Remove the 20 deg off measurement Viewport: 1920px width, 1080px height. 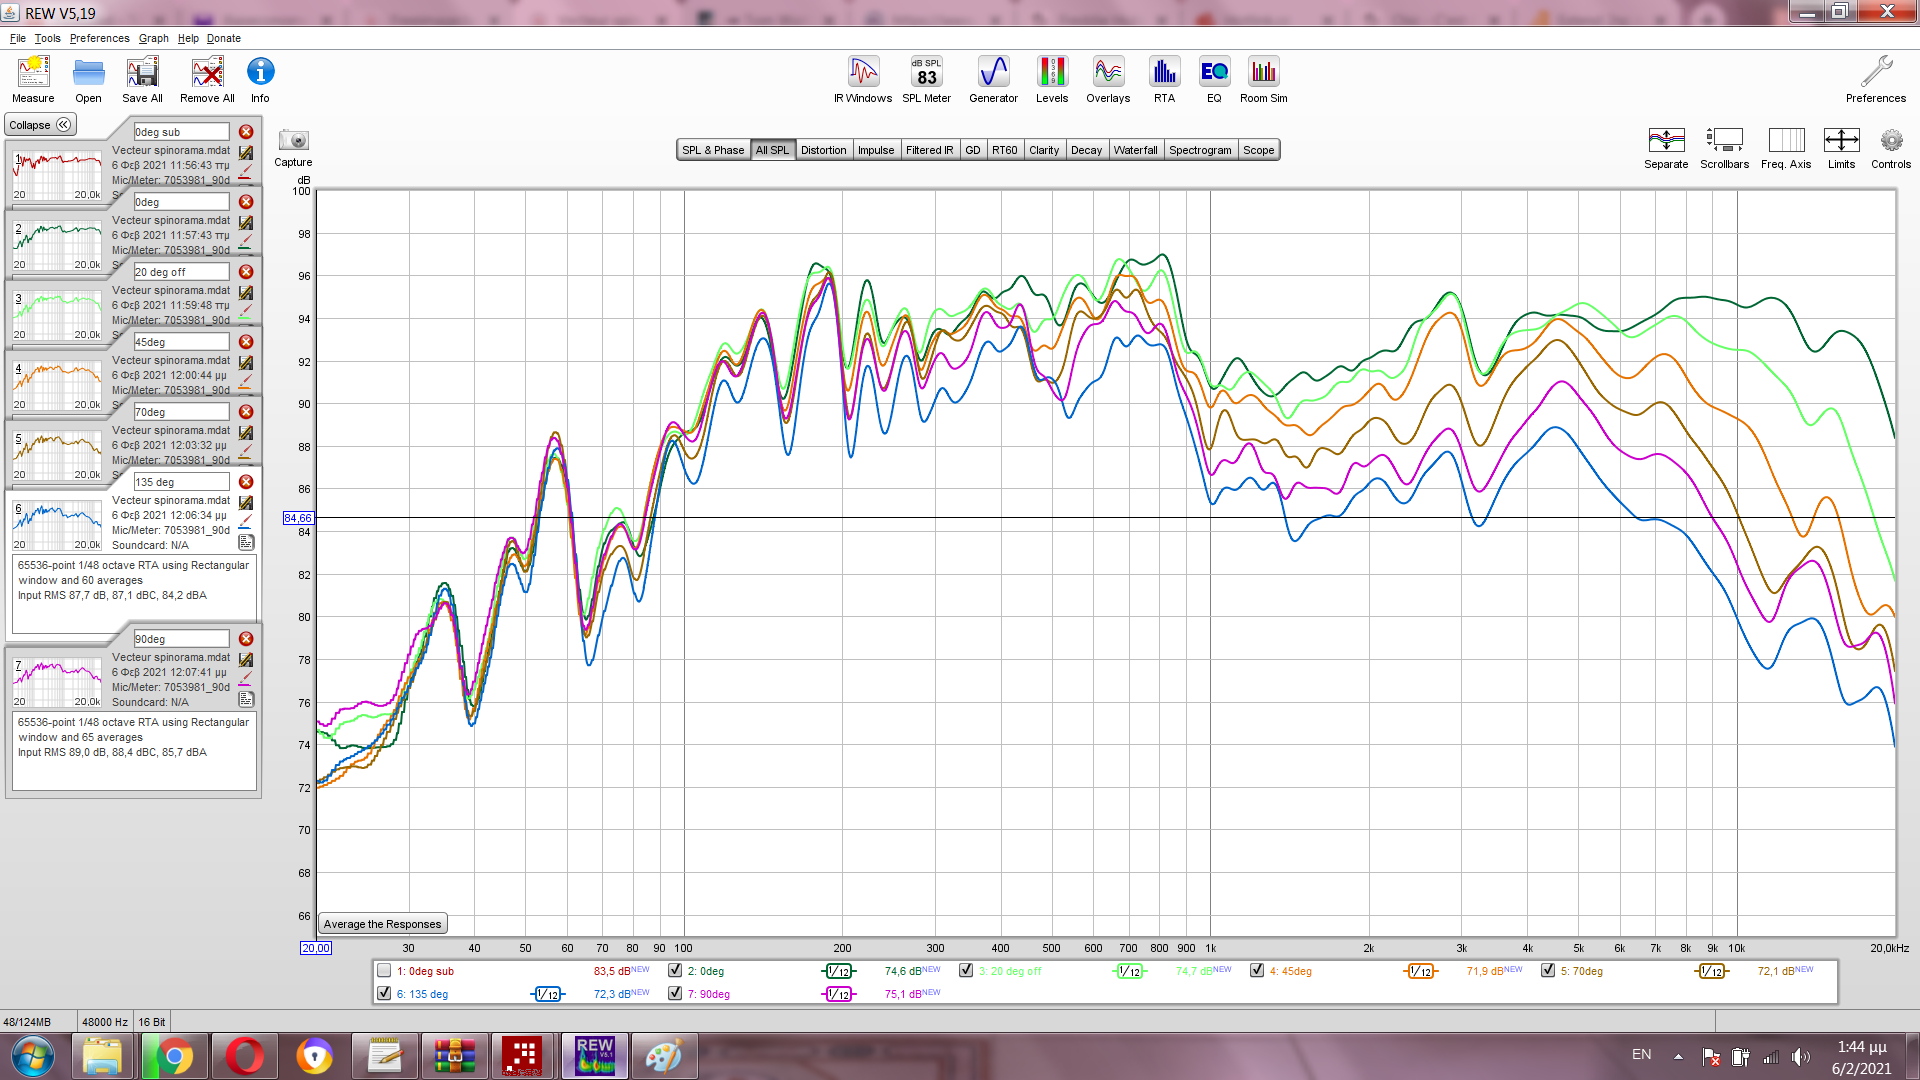(246, 272)
